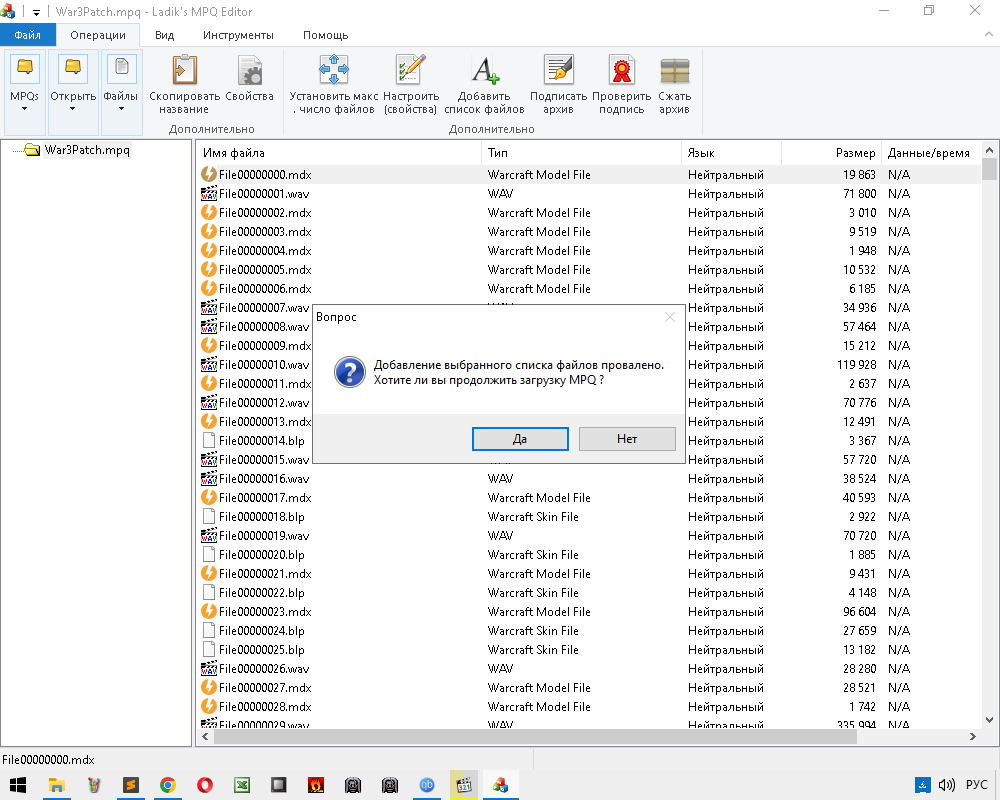Open the Windows Start menu

click(x=18, y=785)
